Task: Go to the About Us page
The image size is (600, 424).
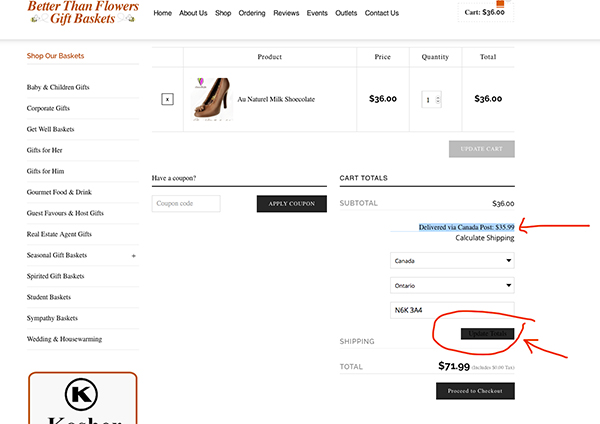Action: click(x=193, y=13)
